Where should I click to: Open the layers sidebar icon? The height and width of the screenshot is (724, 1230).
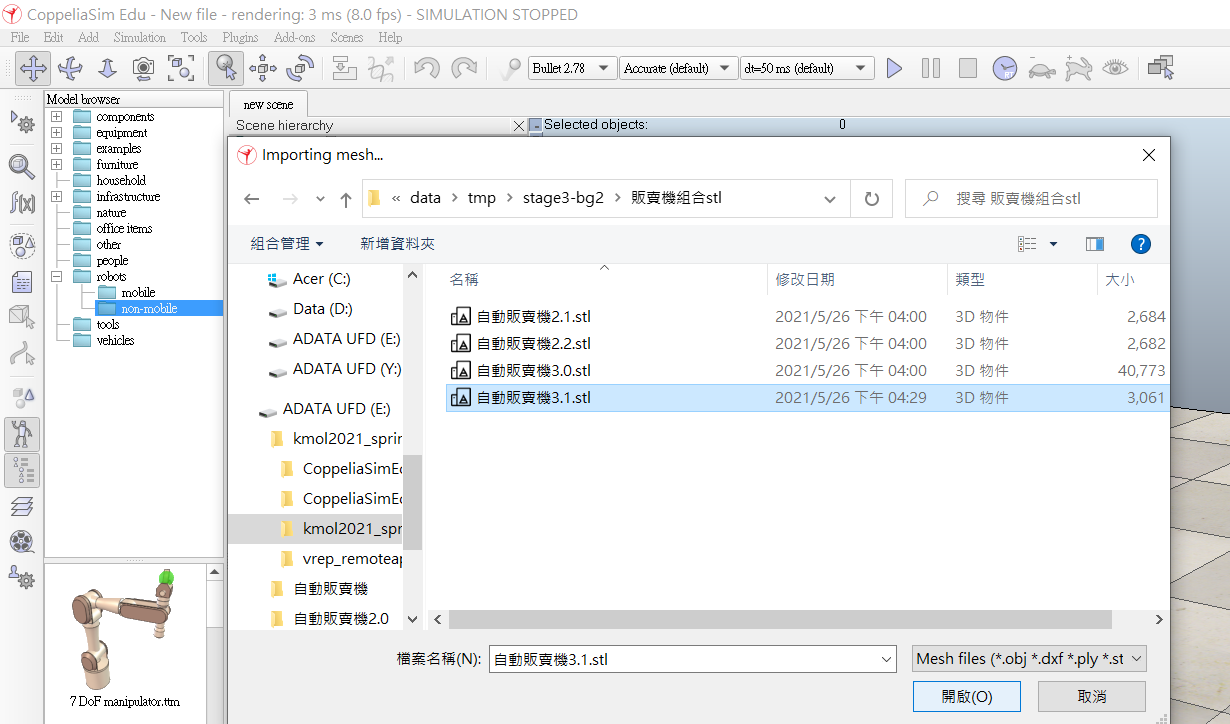pyautogui.click(x=22, y=507)
